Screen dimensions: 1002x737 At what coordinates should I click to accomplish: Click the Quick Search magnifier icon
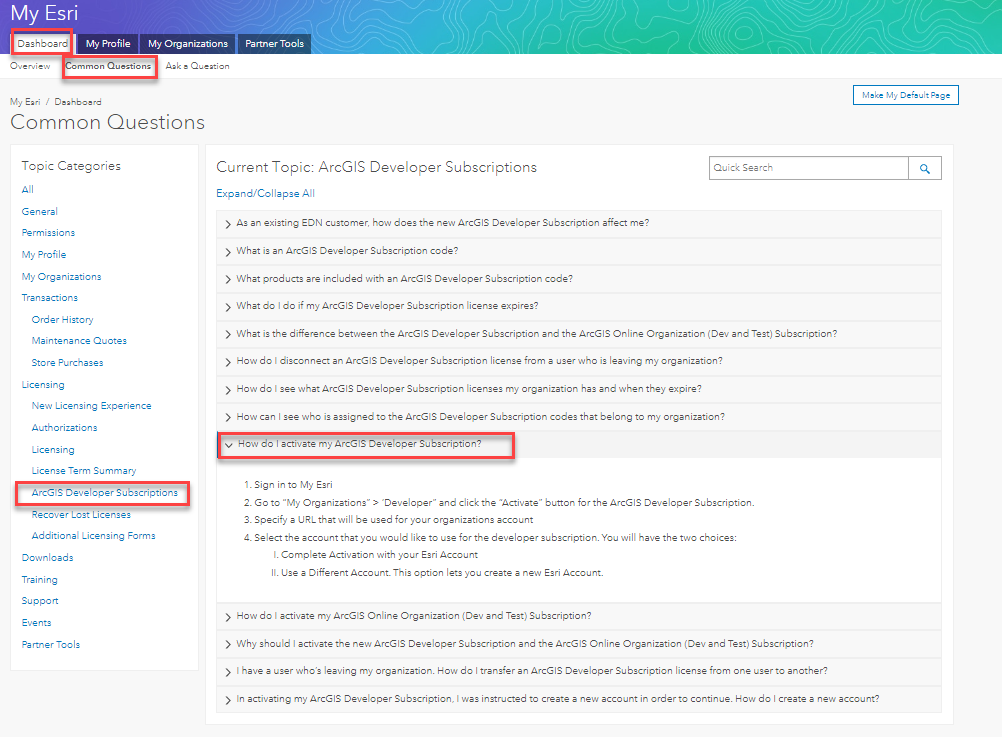(924, 168)
